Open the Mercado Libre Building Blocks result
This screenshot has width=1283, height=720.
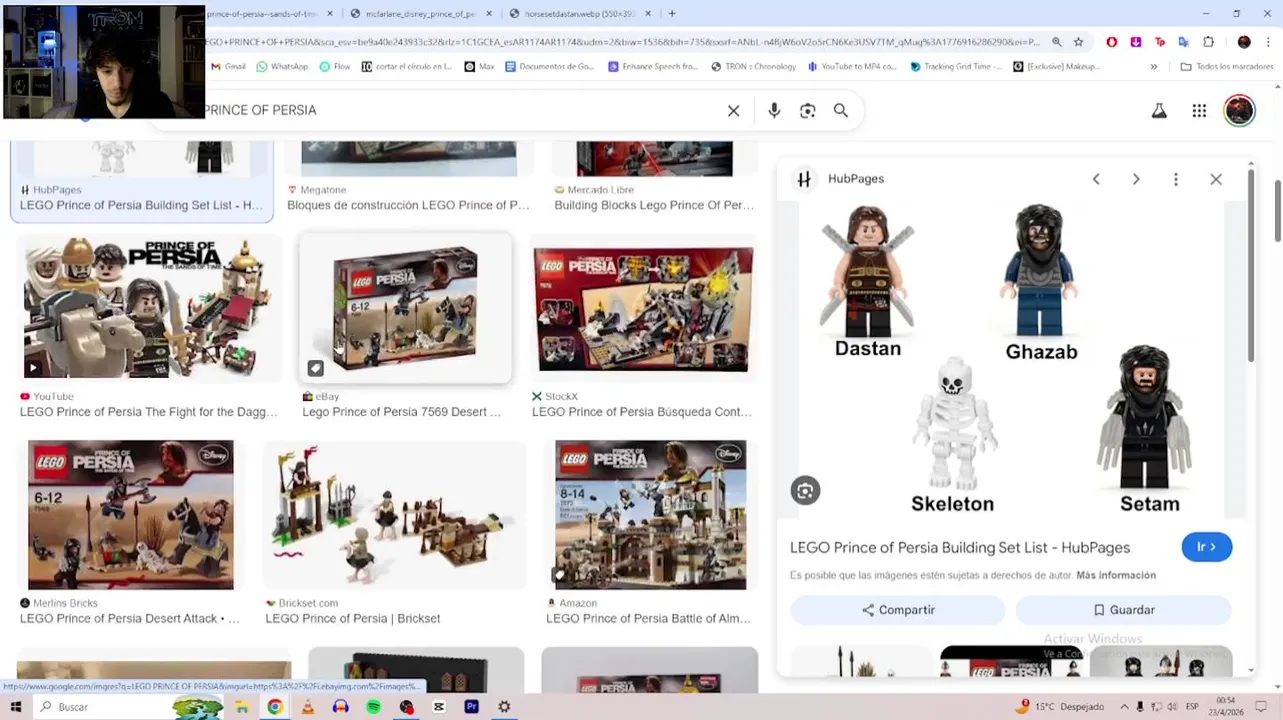click(654, 205)
